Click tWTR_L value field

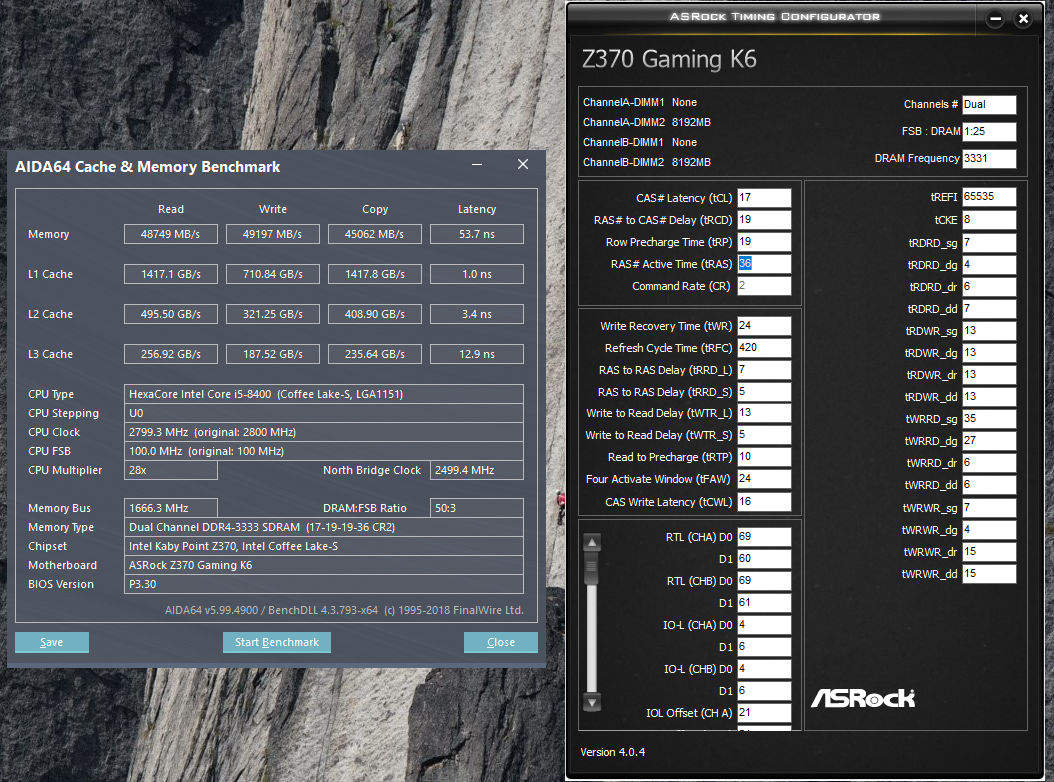tap(764, 413)
